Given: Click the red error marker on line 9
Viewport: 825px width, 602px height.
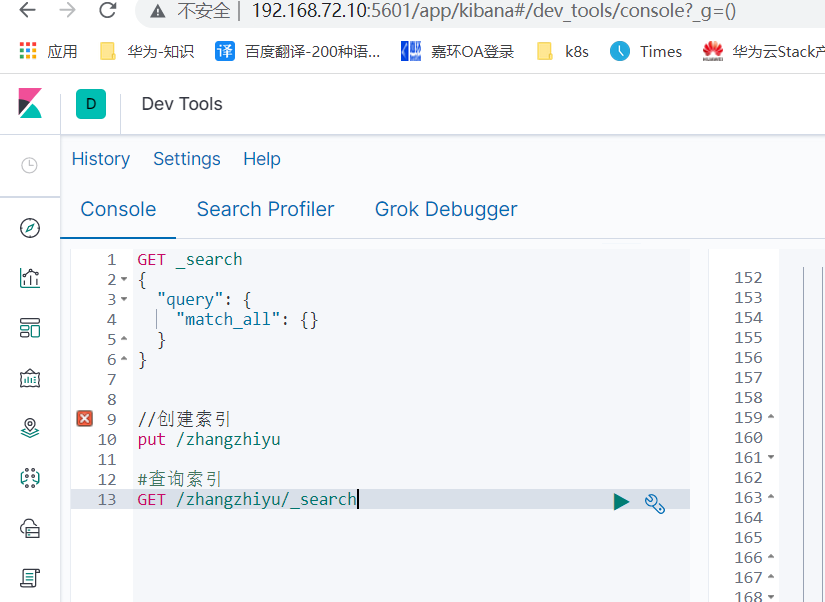Looking at the screenshot, I should [85, 418].
